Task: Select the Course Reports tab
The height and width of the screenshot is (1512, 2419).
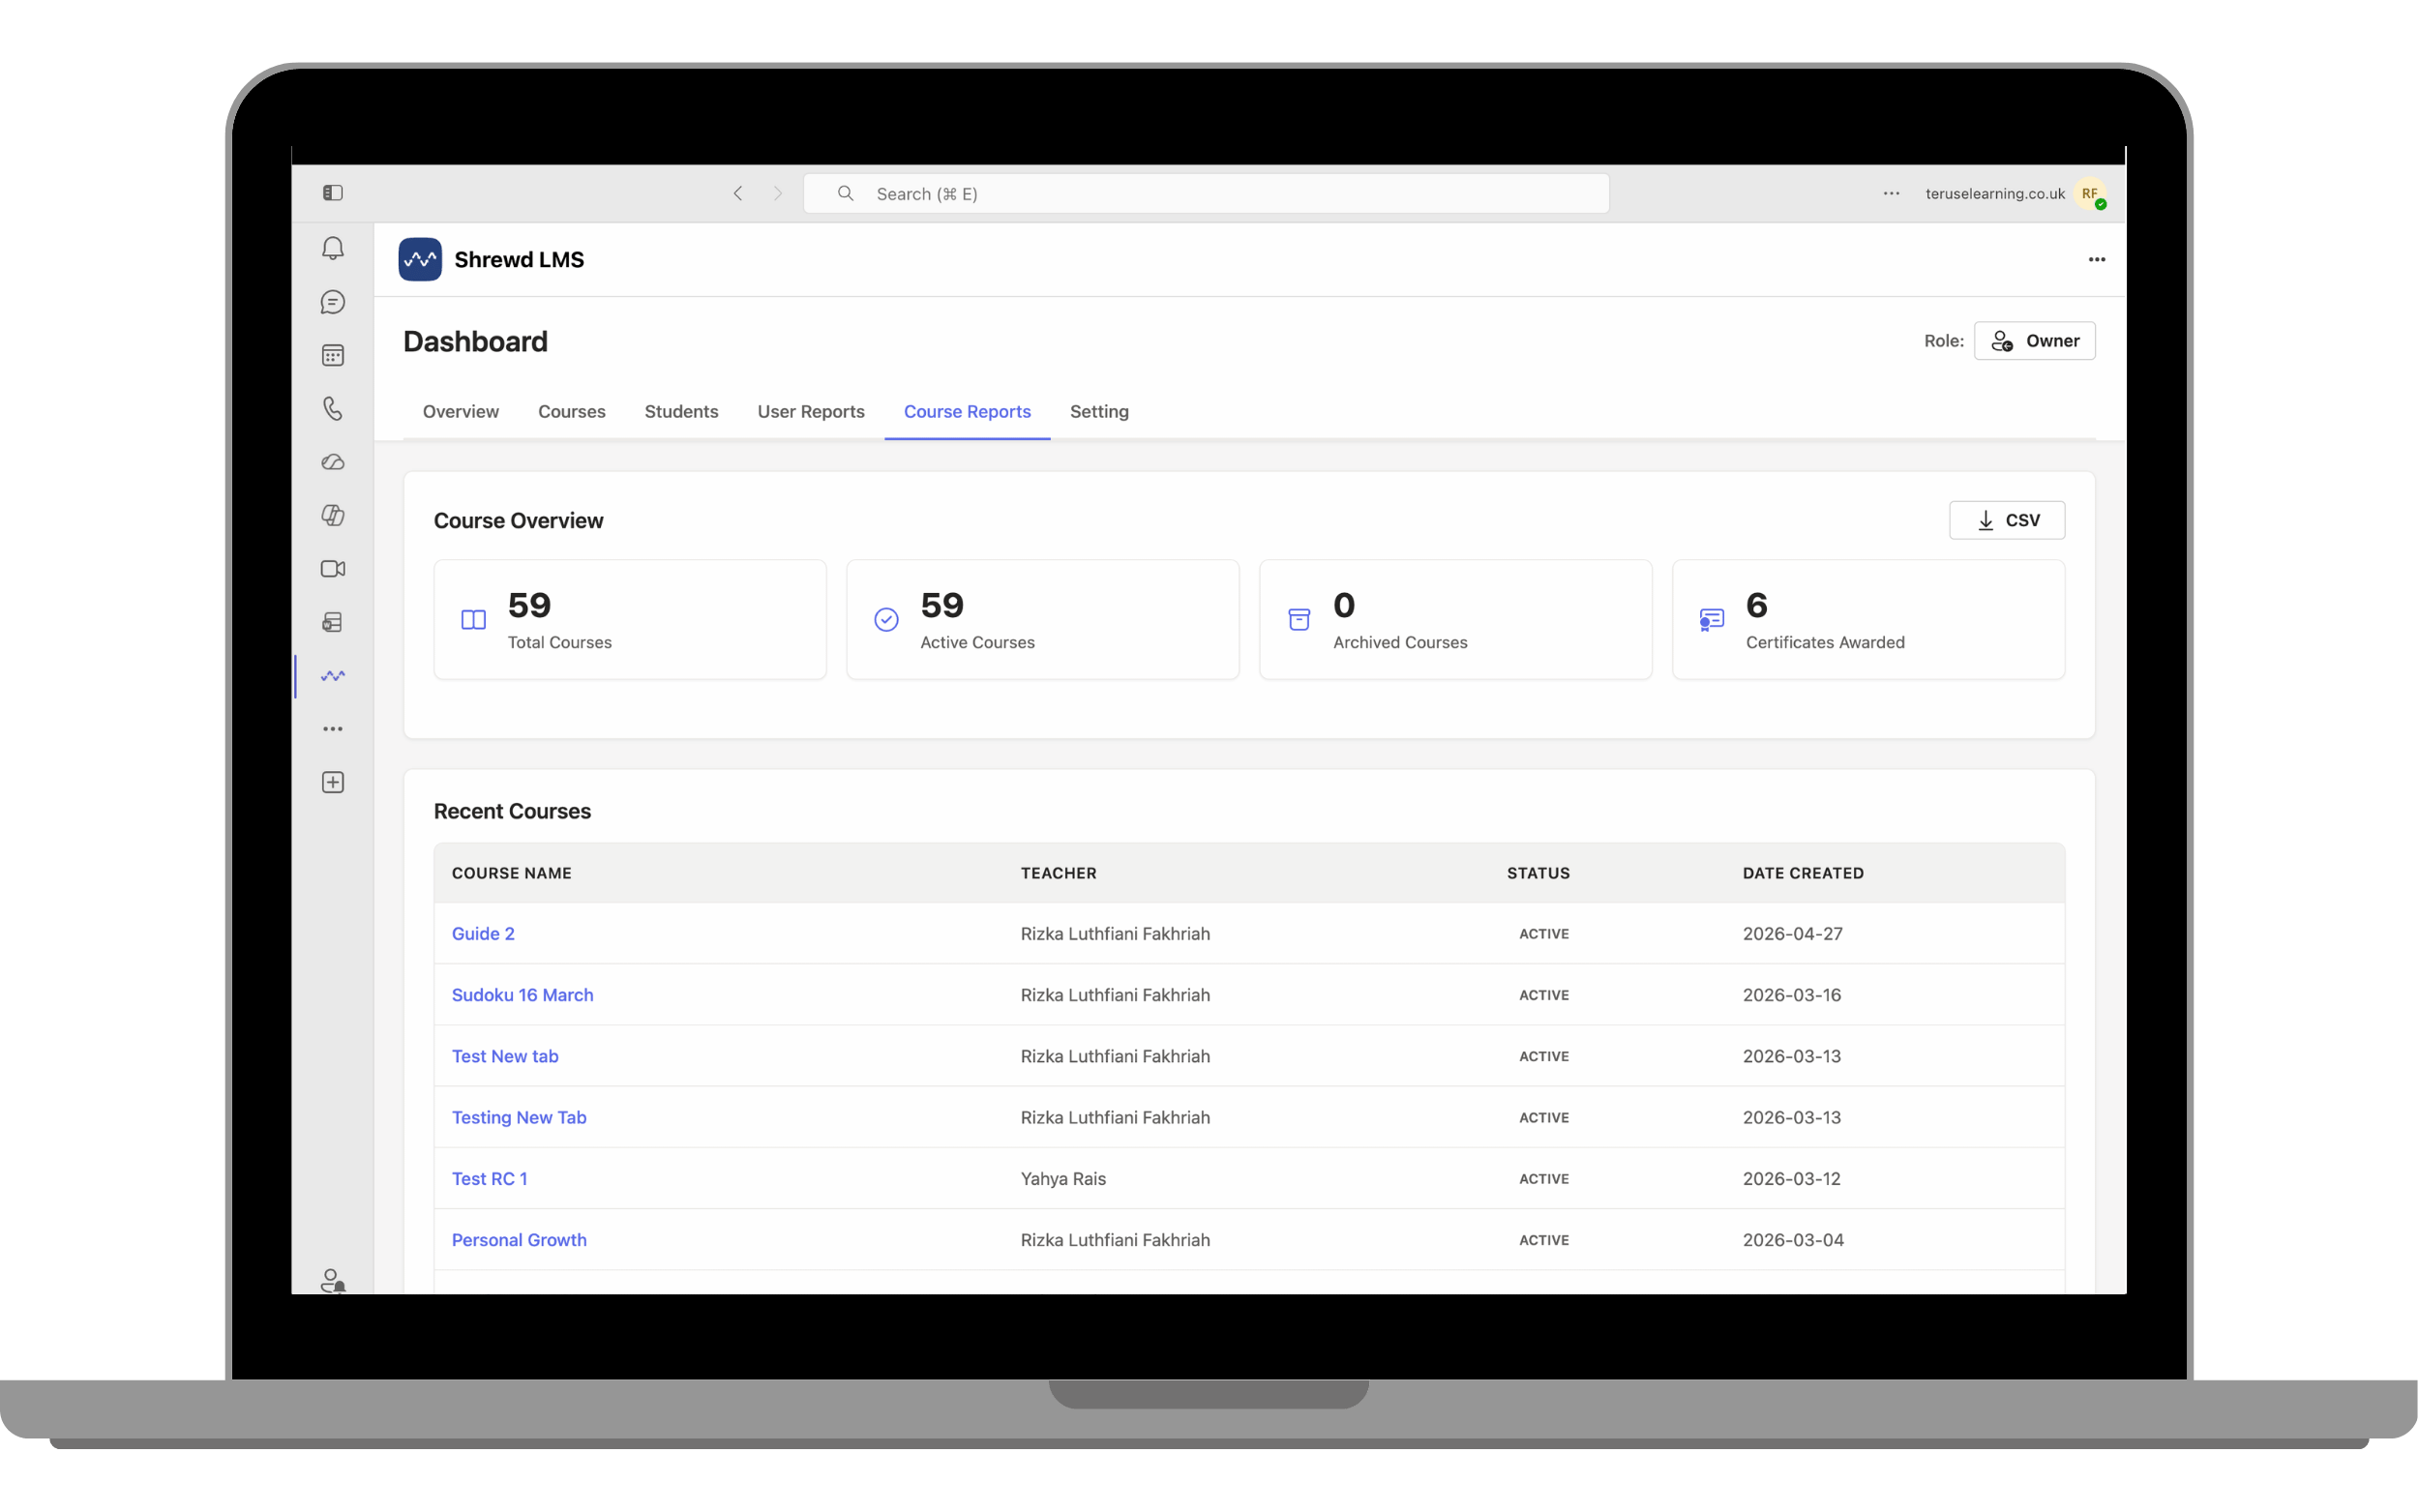Action: pyautogui.click(x=967, y=411)
